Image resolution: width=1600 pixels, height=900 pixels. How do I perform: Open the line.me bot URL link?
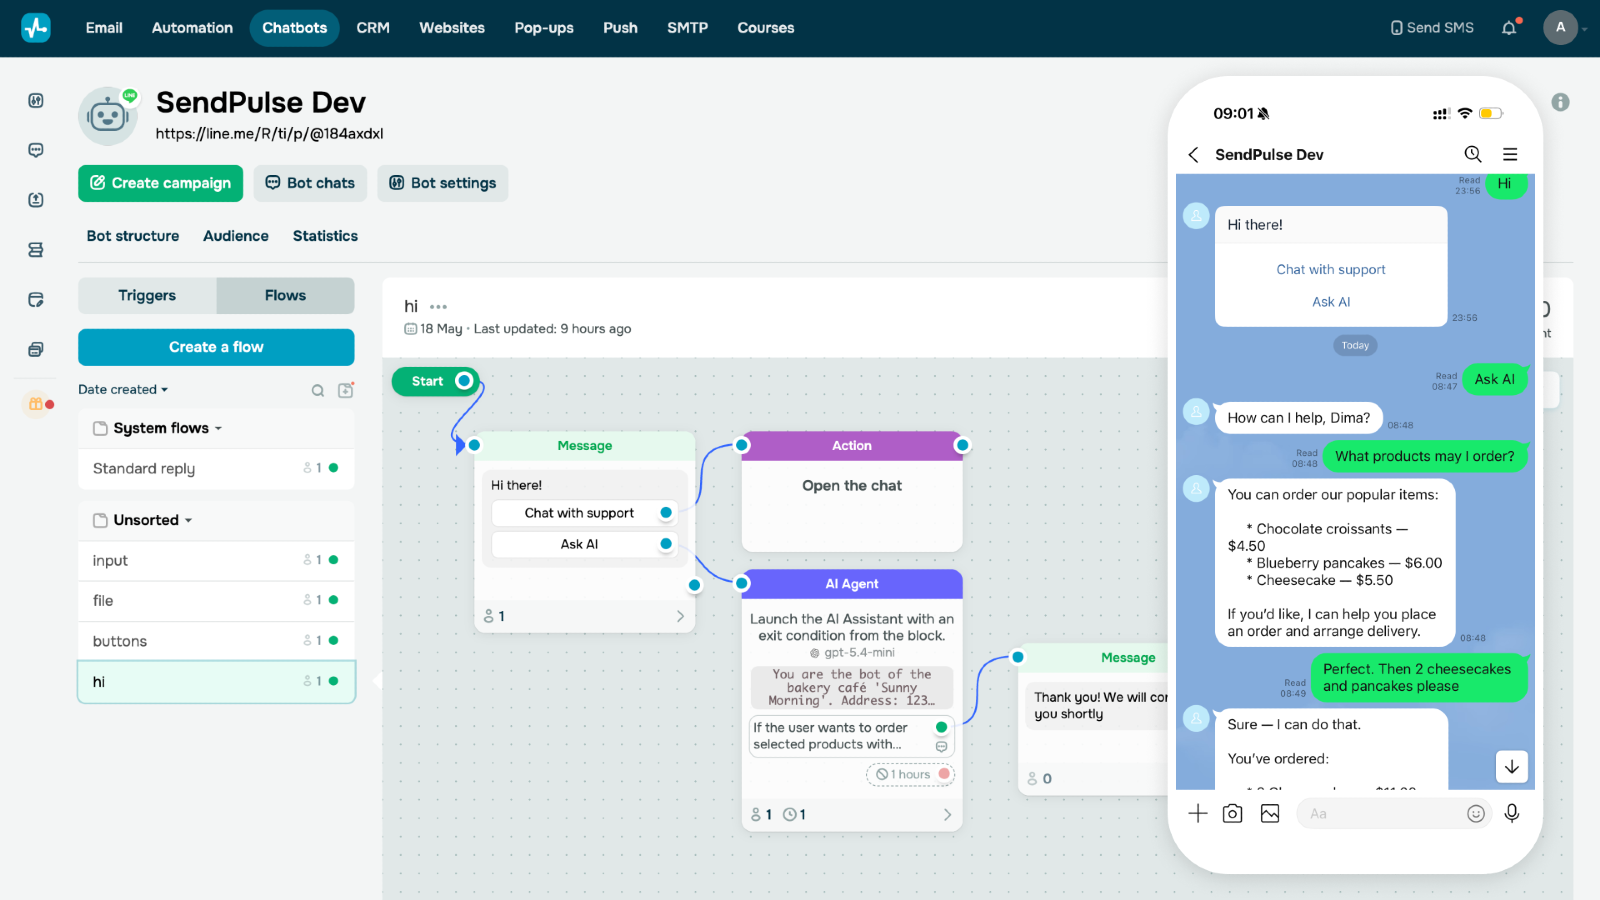(269, 134)
